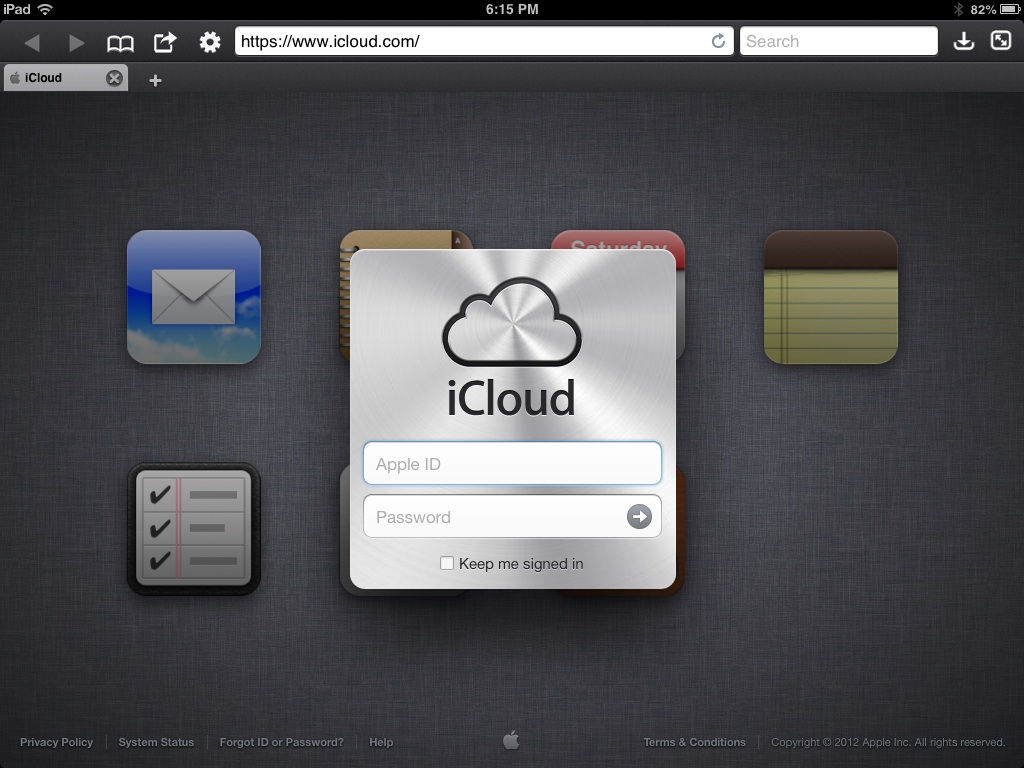
Task: Check the Keep me signed in box
Action: pyautogui.click(x=447, y=563)
